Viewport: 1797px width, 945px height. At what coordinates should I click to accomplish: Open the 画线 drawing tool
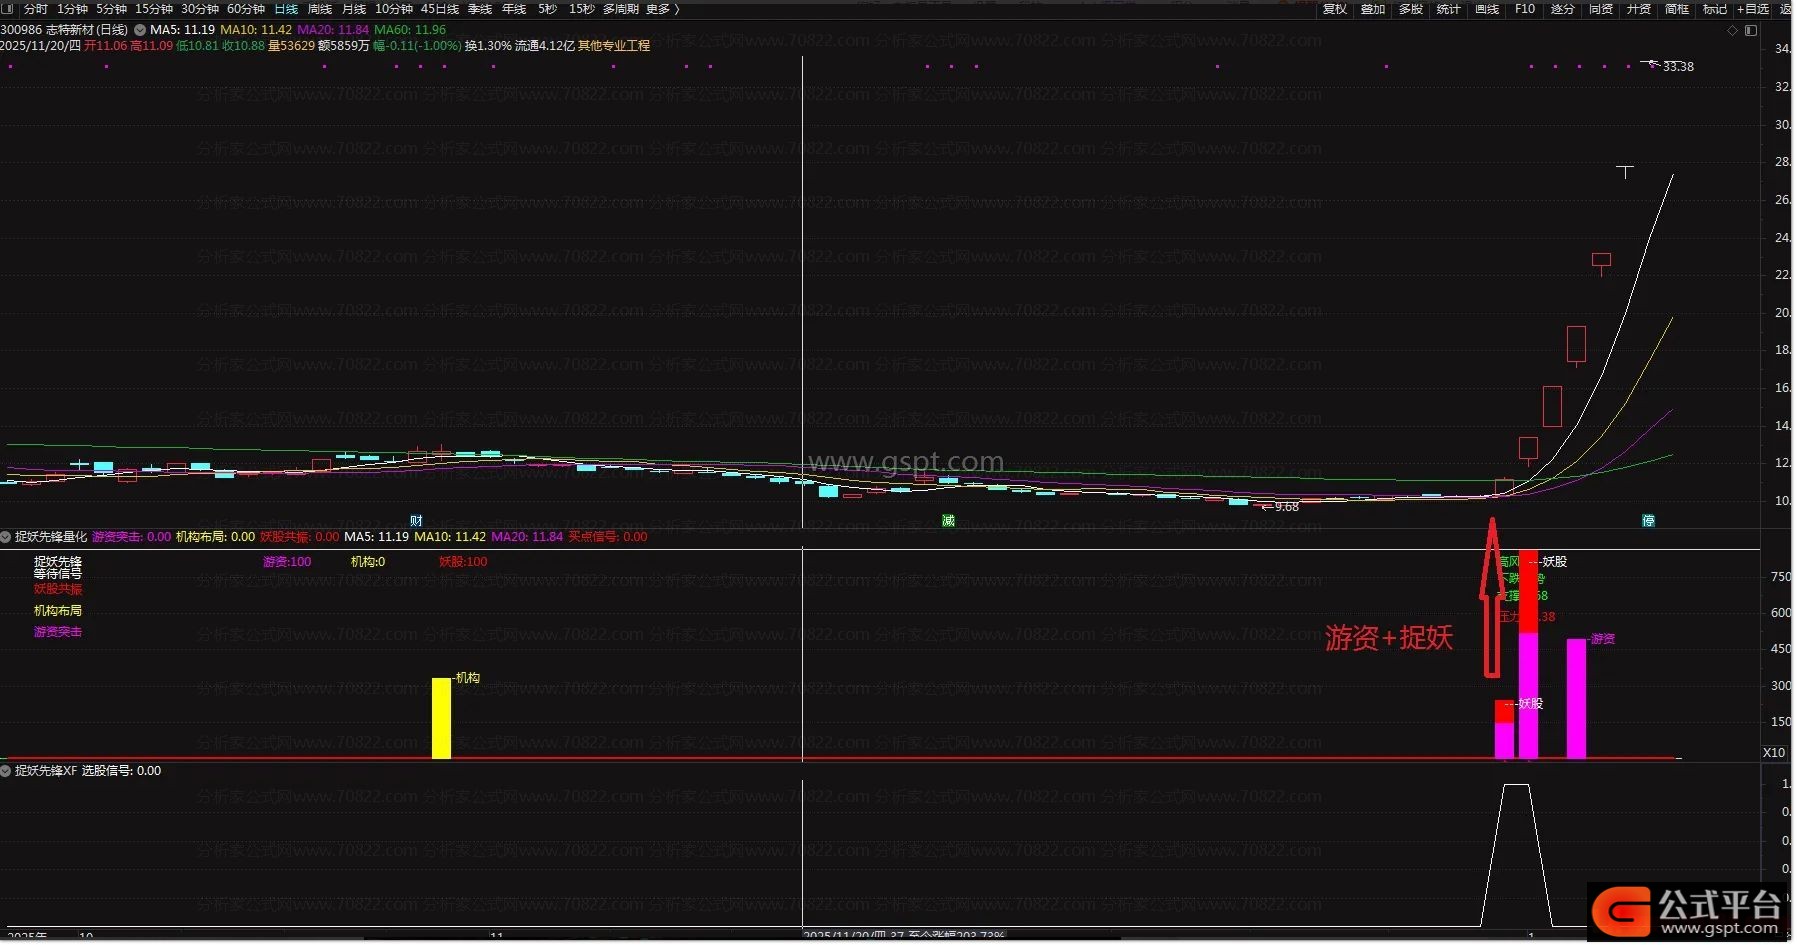[1487, 9]
